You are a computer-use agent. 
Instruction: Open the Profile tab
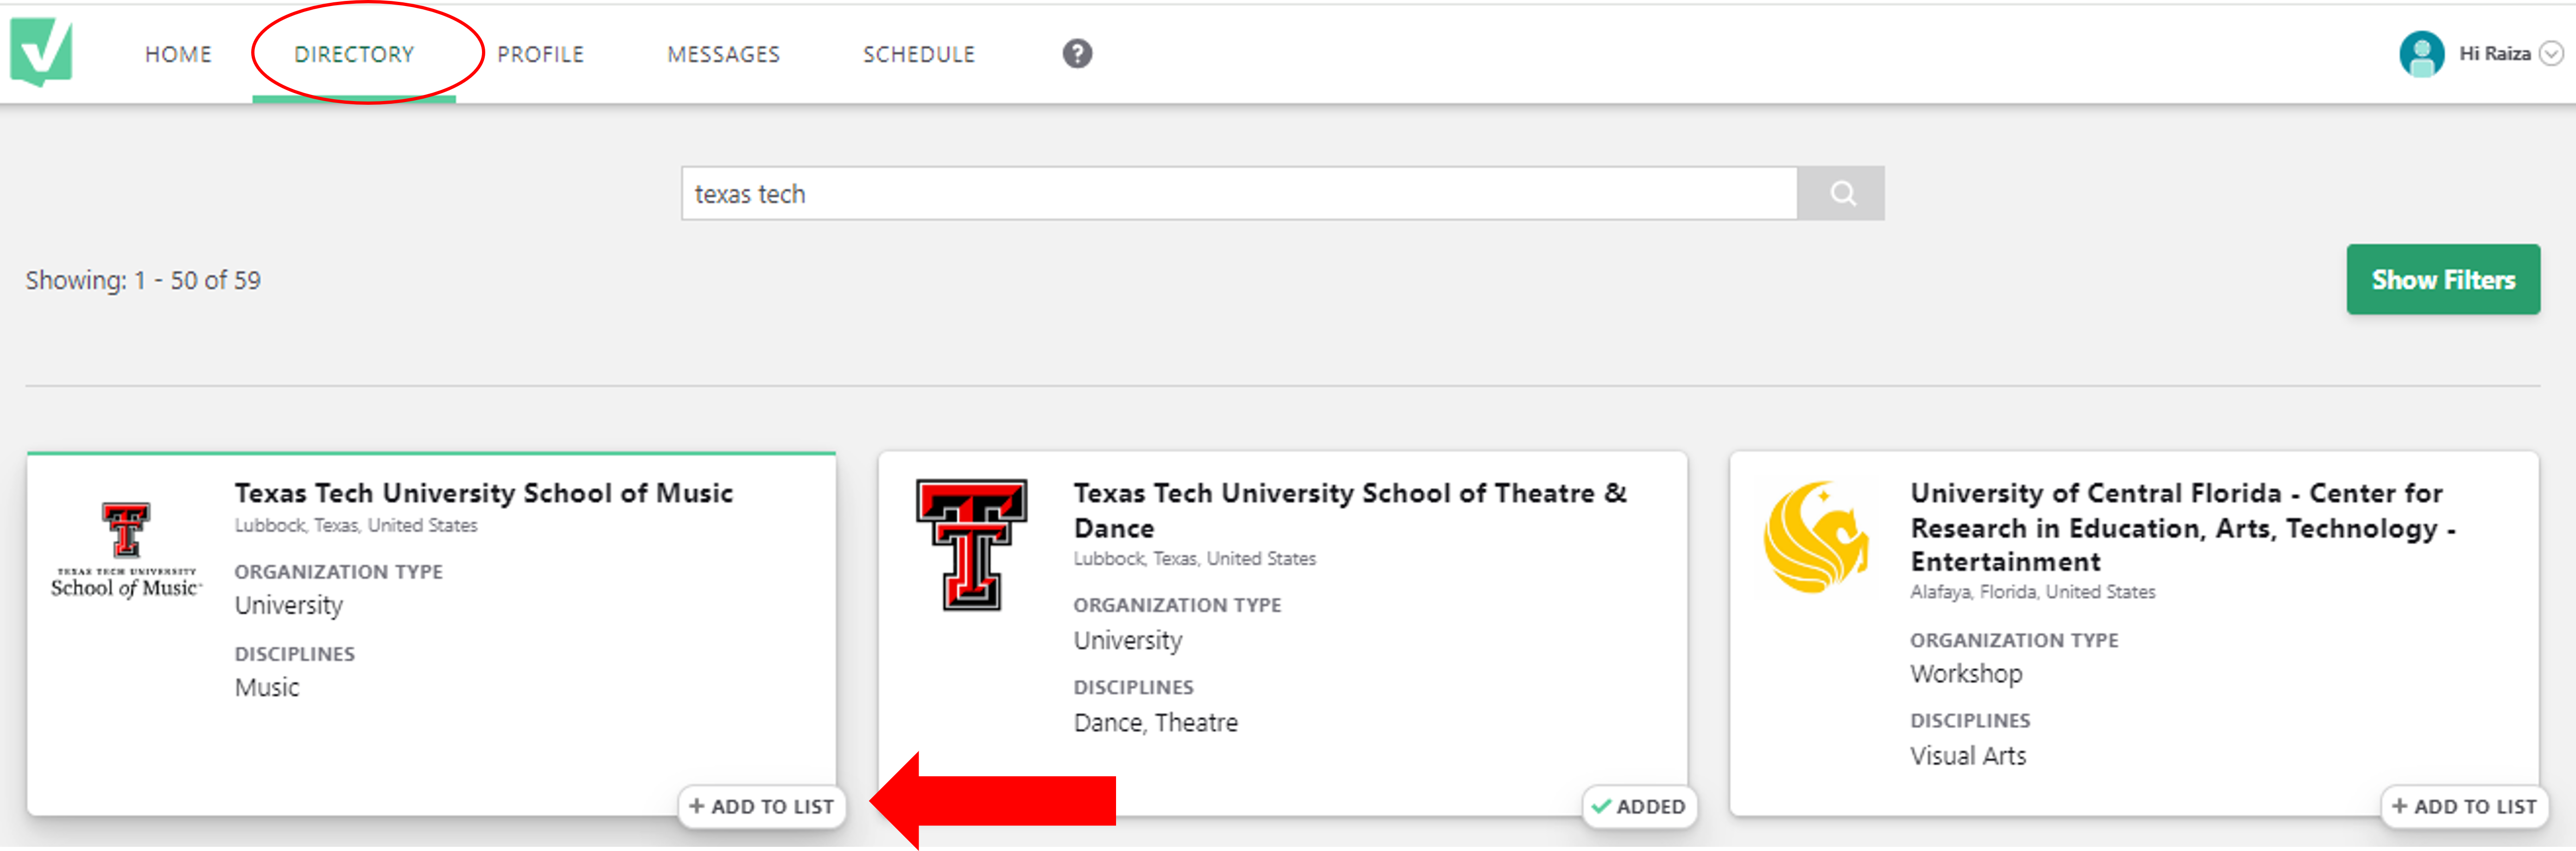point(540,55)
